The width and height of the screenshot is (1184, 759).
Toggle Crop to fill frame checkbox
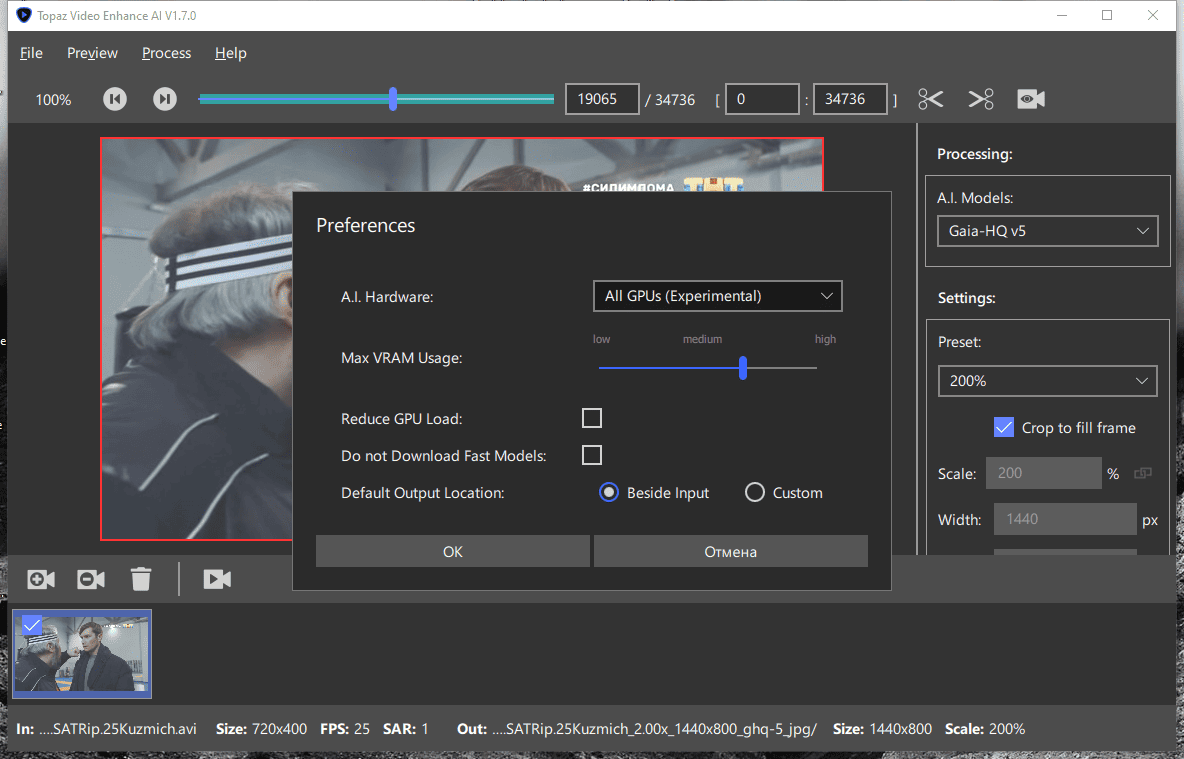1004,427
